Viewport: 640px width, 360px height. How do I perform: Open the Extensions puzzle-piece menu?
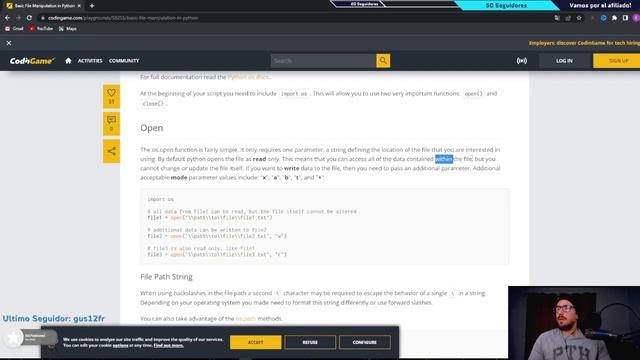[x=614, y=18]
